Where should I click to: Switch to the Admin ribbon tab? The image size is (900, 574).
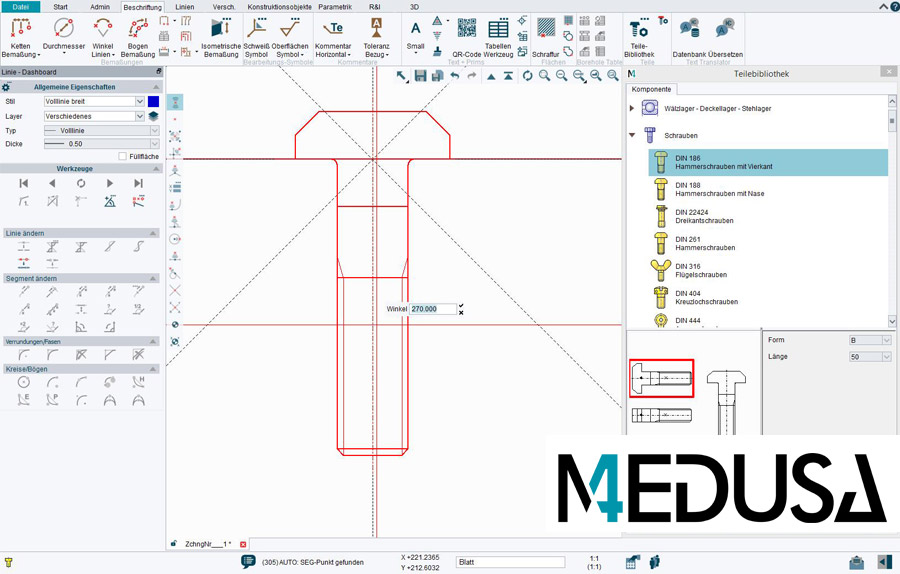point(100,7)
